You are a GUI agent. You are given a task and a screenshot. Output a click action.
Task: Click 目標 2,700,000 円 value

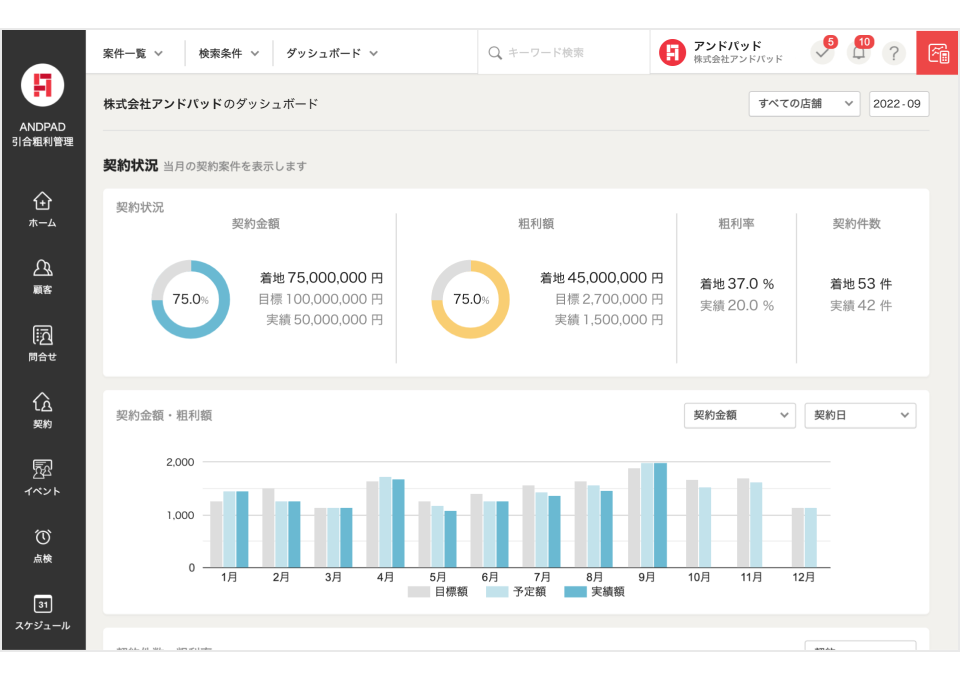(609, 299)
